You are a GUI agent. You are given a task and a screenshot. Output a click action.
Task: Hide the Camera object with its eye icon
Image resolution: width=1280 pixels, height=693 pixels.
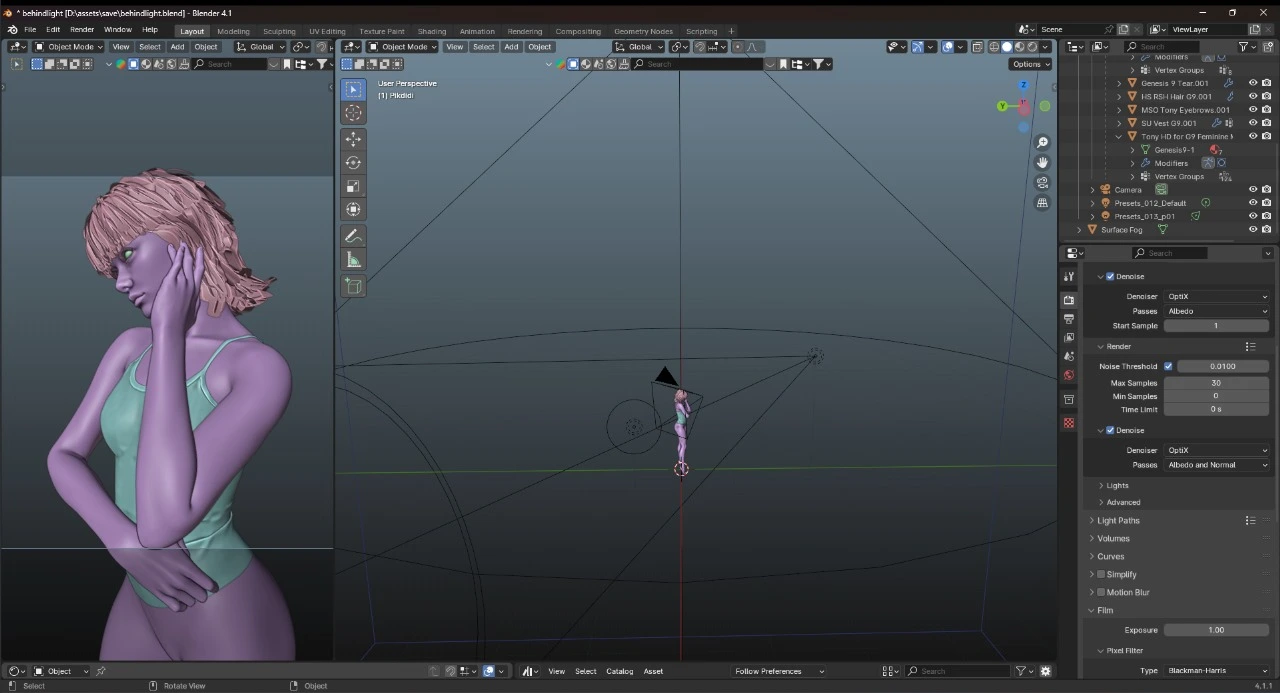click(x=1253, y=189)
